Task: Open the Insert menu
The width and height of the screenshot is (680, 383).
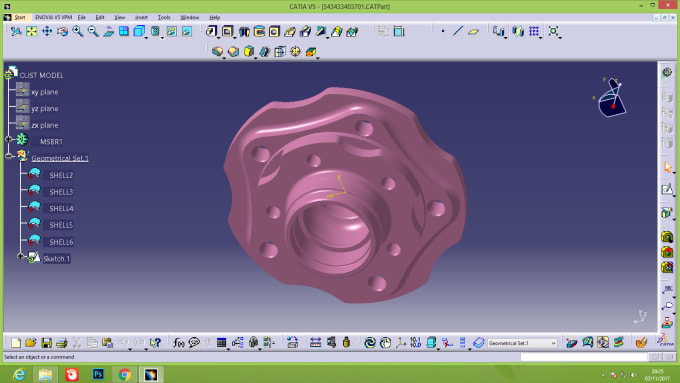Action: [141, 17]
